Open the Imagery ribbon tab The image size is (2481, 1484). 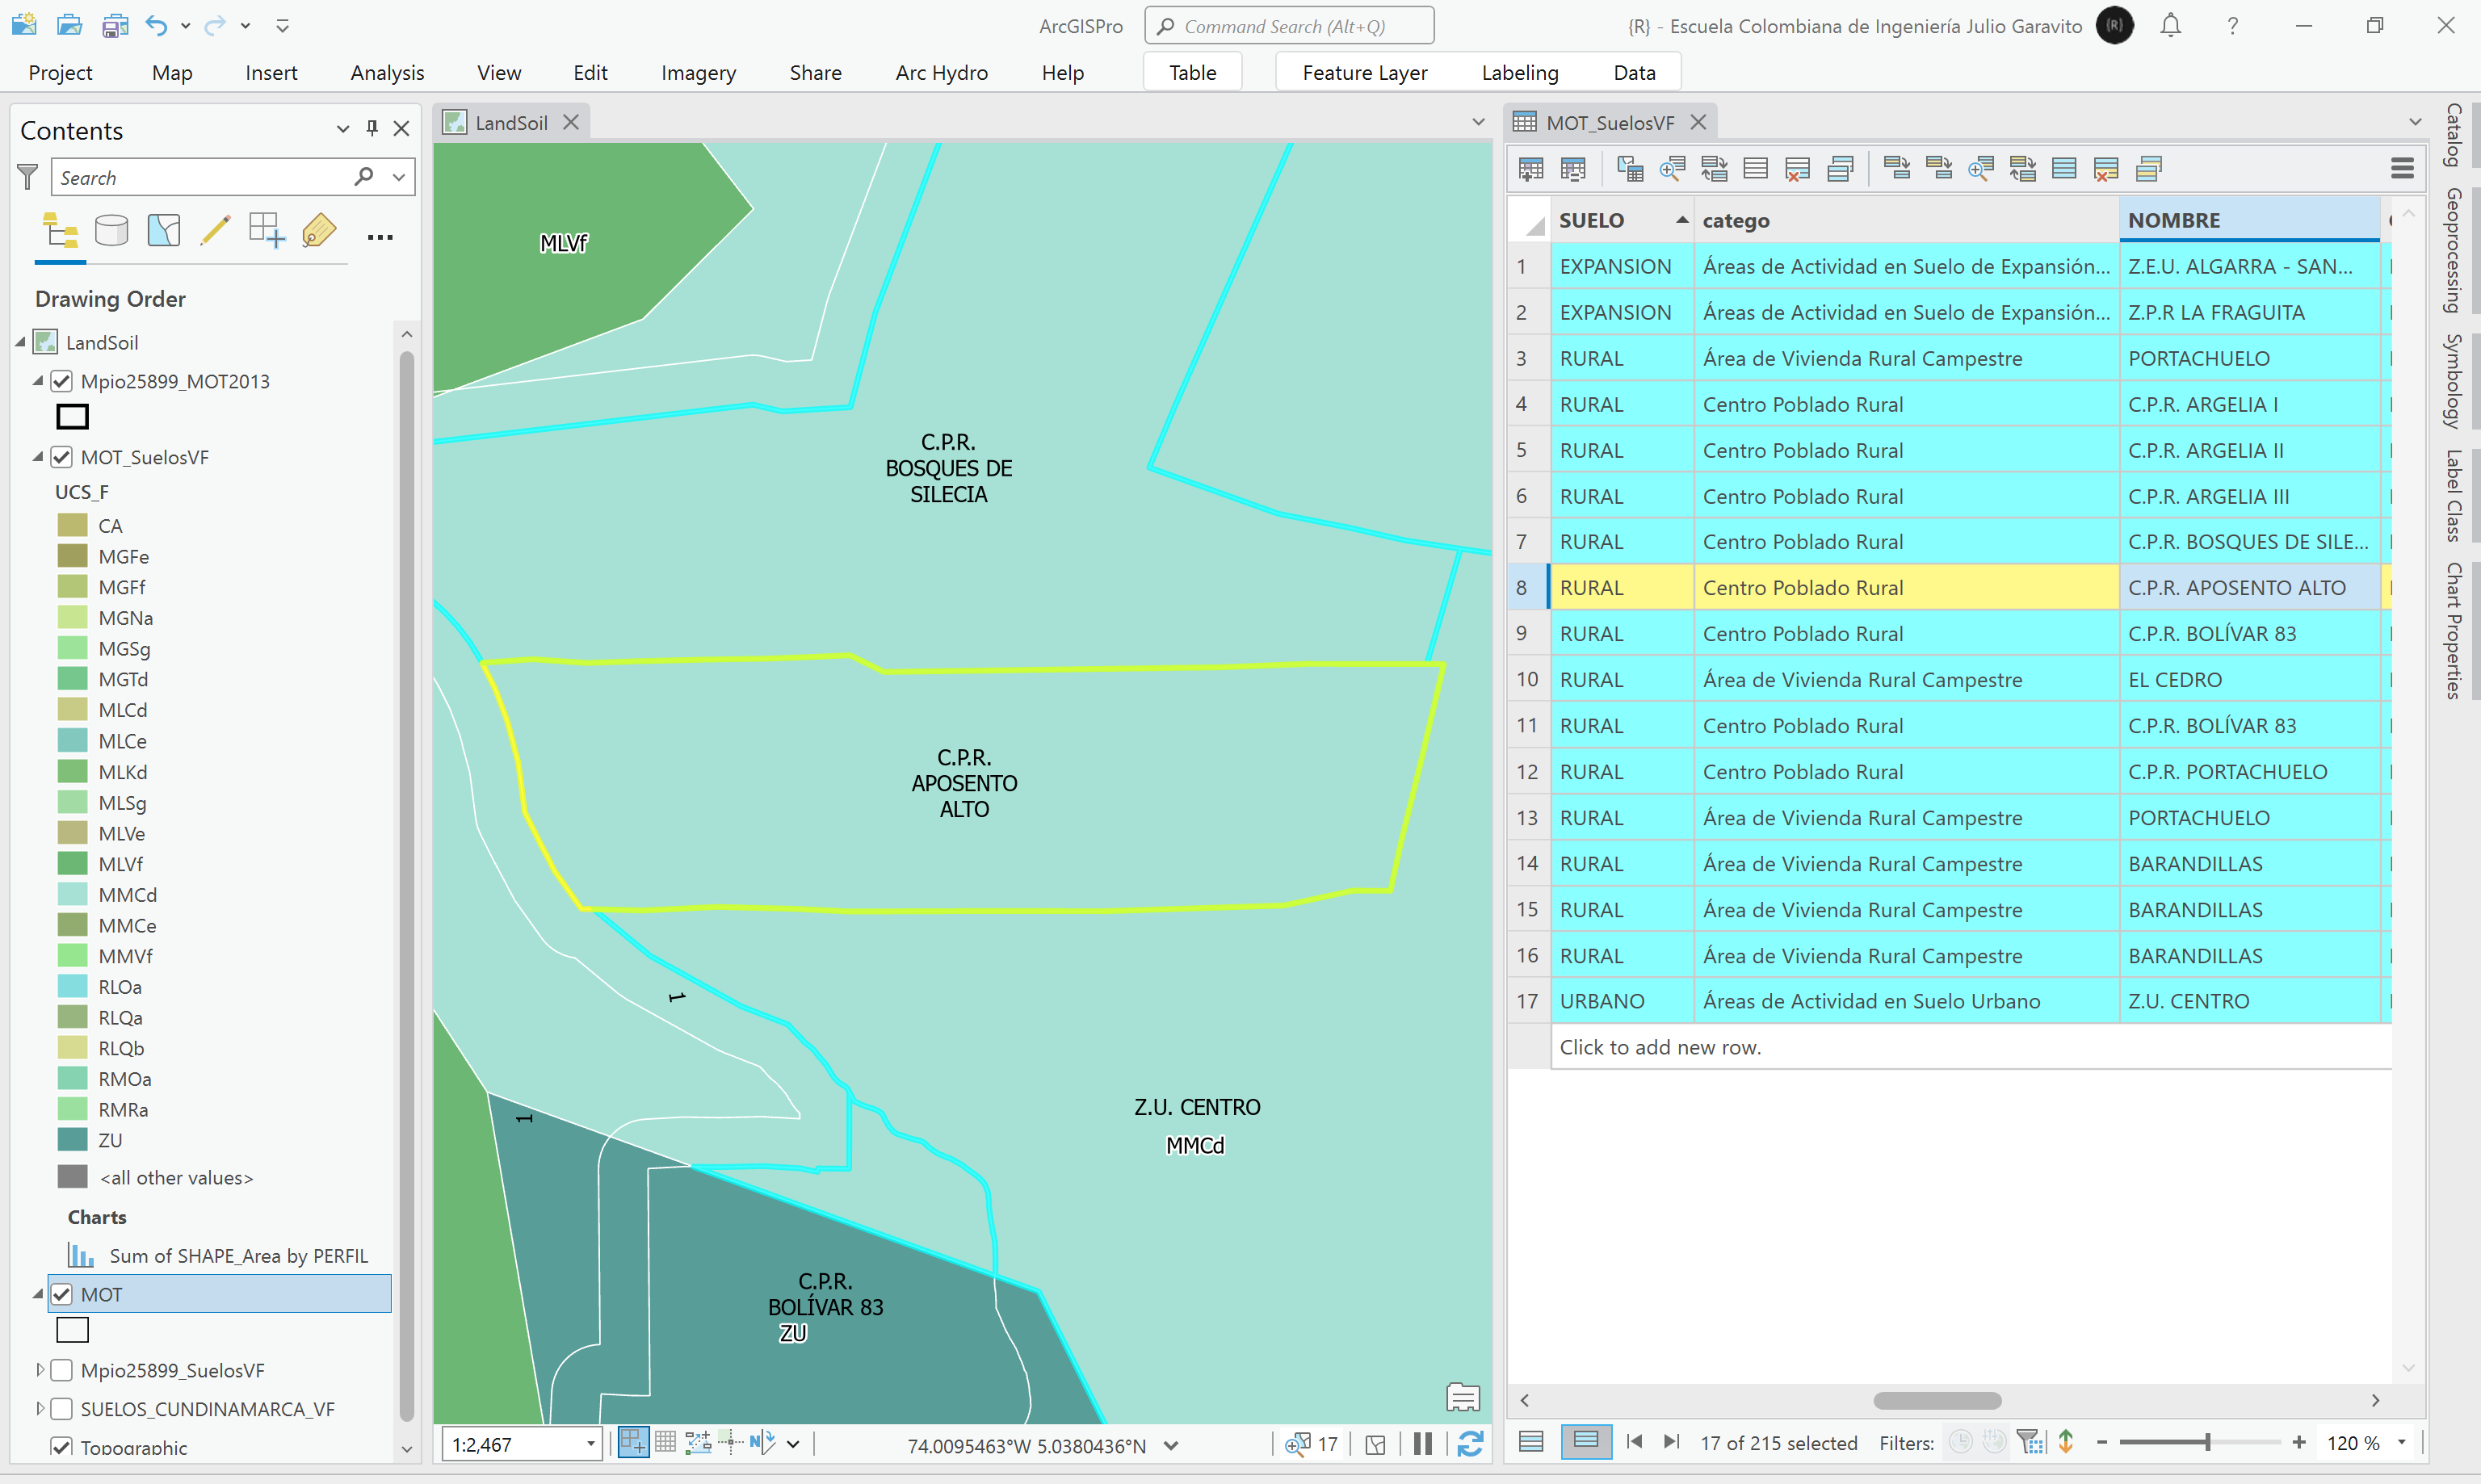[698, 73]
